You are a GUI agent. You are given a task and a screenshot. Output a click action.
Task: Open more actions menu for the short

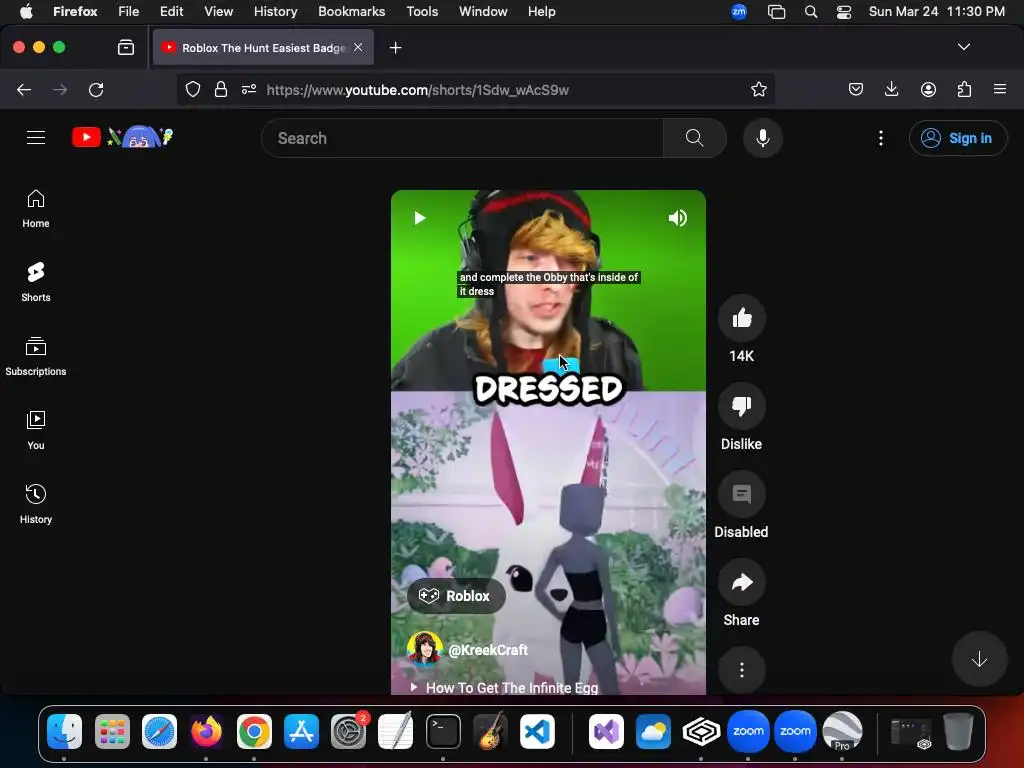pos(742,670)
